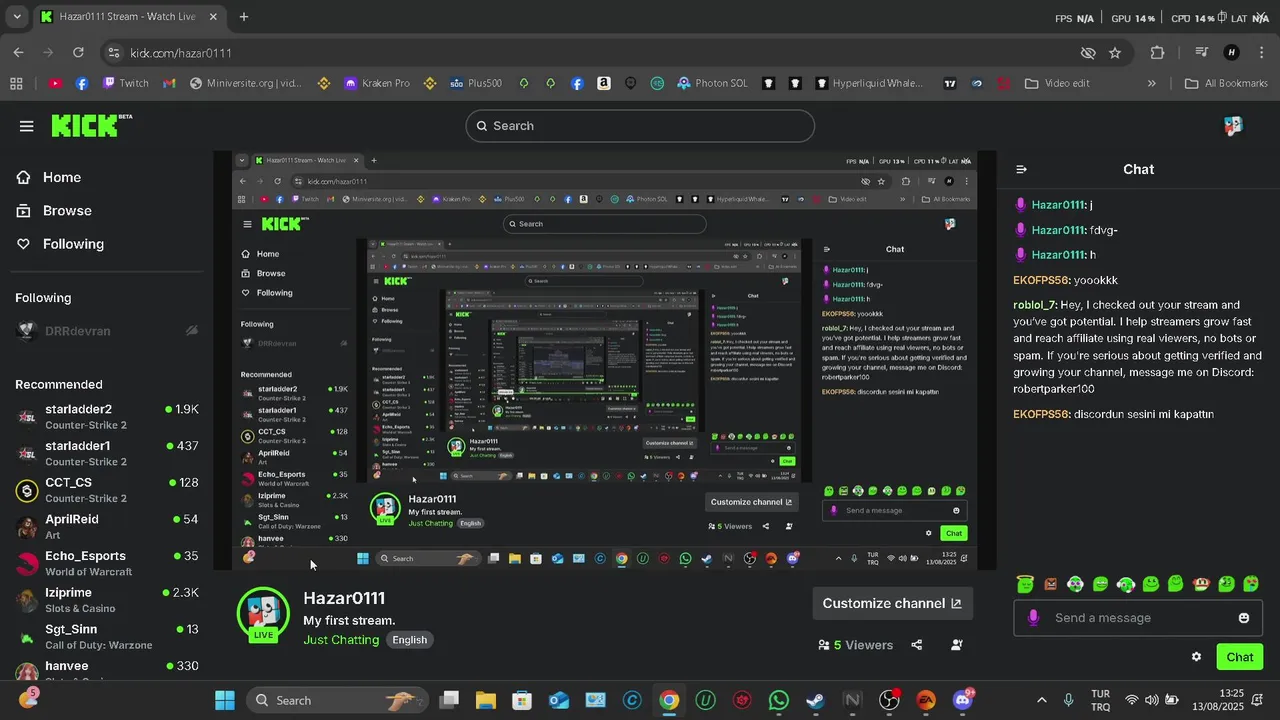Insert the halo angel emote
This screenshot has height=720, width=1280.
[1025, 584]
